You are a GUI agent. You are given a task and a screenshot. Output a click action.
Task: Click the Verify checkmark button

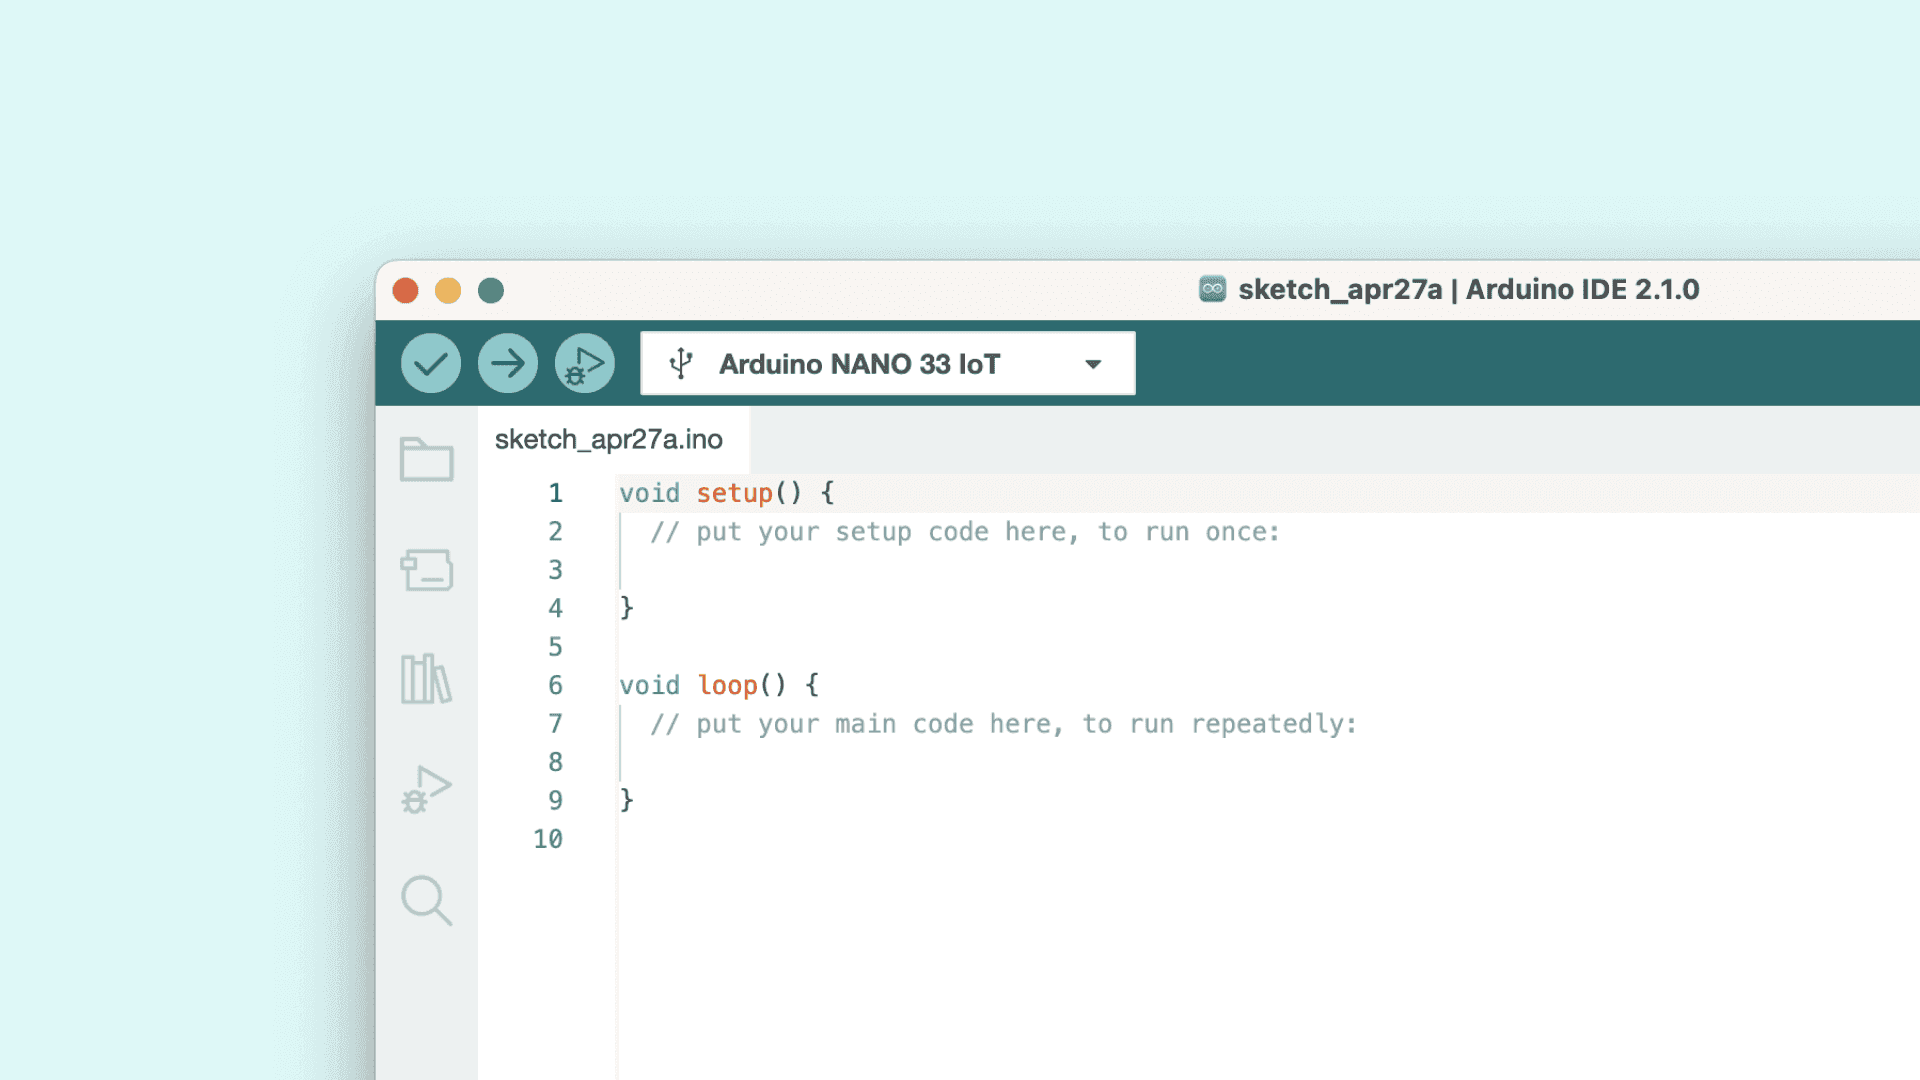(x=430, y=363)
